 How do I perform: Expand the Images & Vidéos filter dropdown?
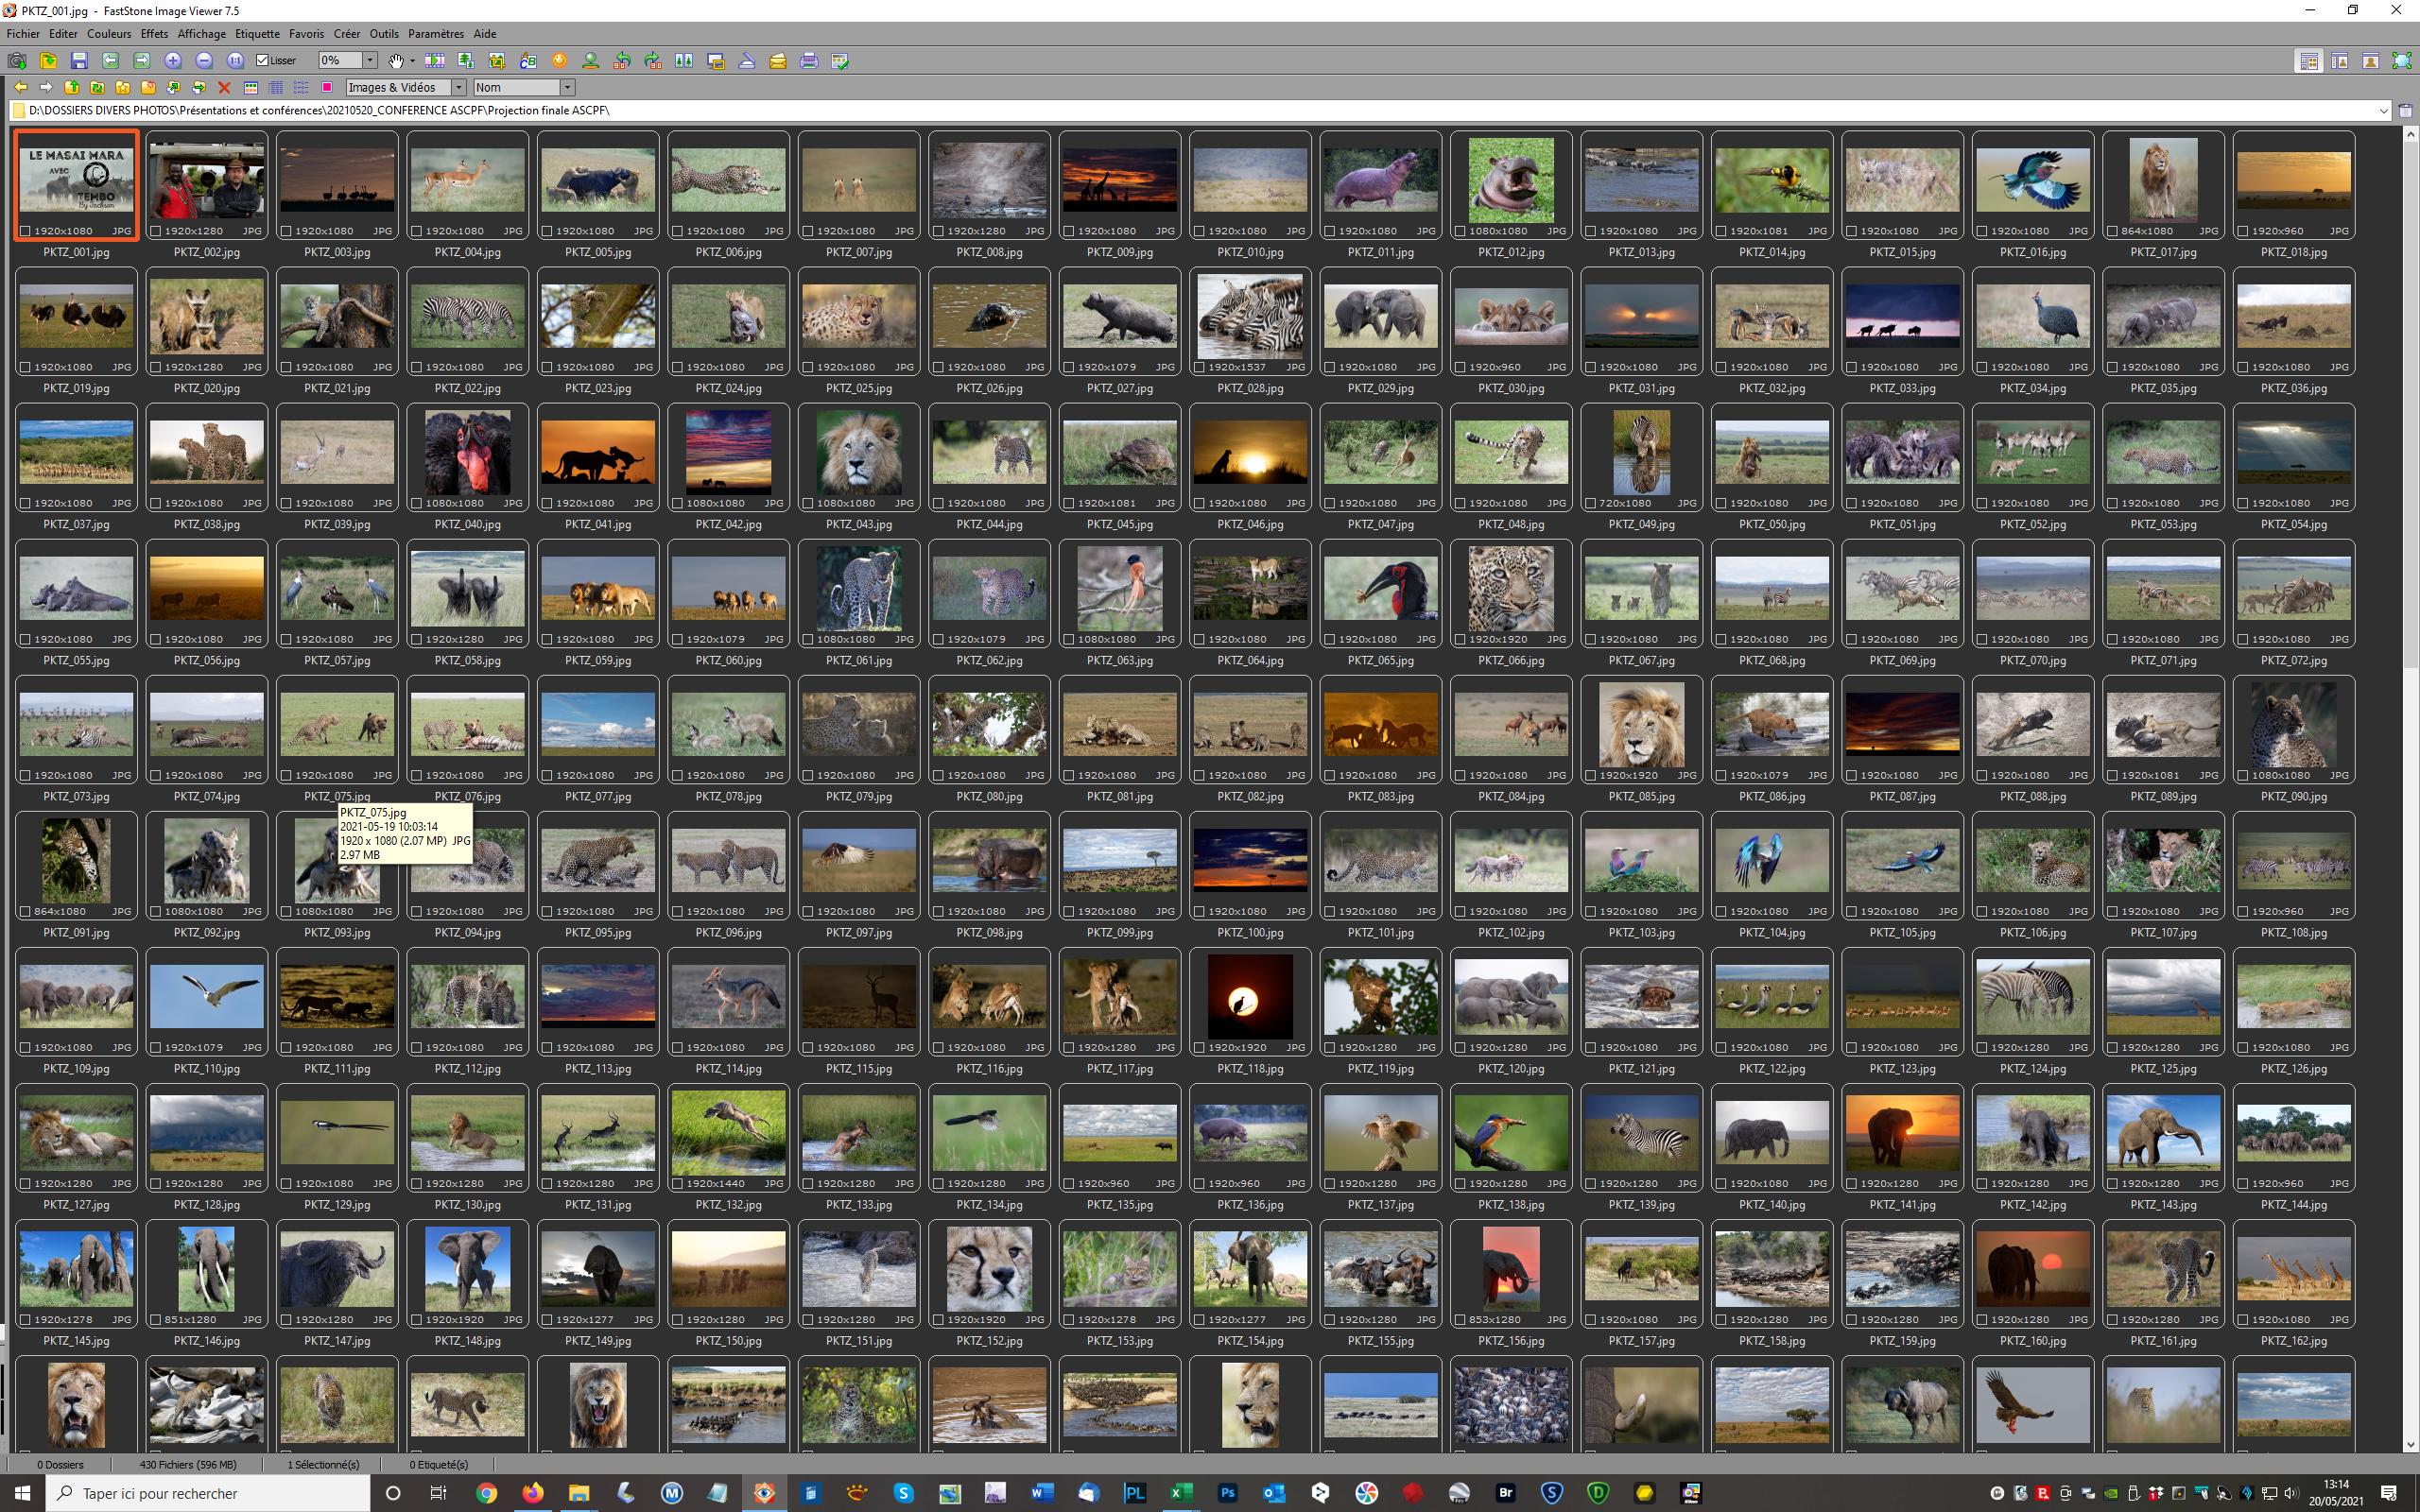coord(459,88)
